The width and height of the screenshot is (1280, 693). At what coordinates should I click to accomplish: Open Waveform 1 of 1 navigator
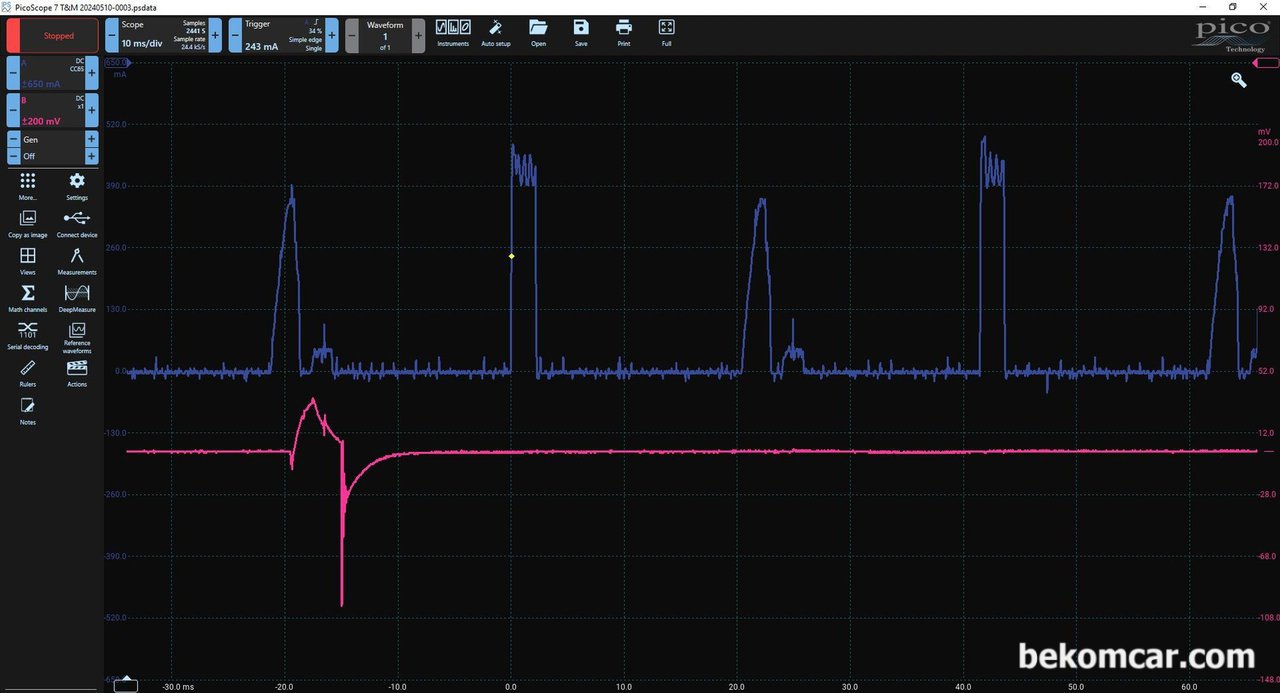pyautogui.click(x=385, y=35)
